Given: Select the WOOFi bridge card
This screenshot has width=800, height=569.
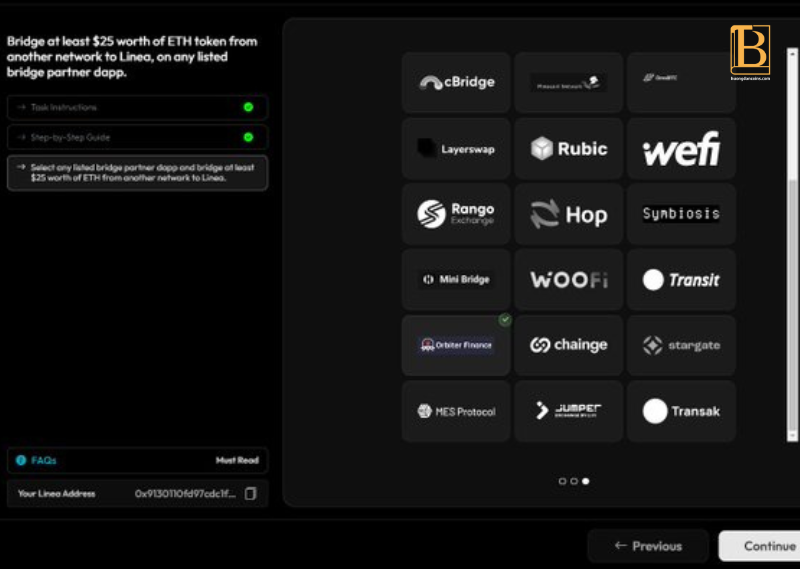Looking at the screenshot, I should (x=568, y=280).
